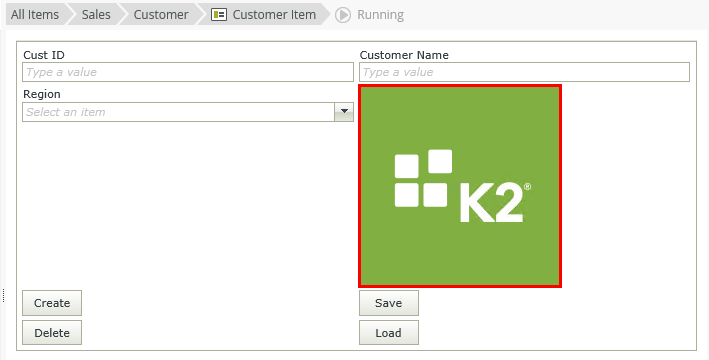Screen dimensions: 709x360
Task: Focus the Customer Name text field
Action: click(x=525, y=72)
